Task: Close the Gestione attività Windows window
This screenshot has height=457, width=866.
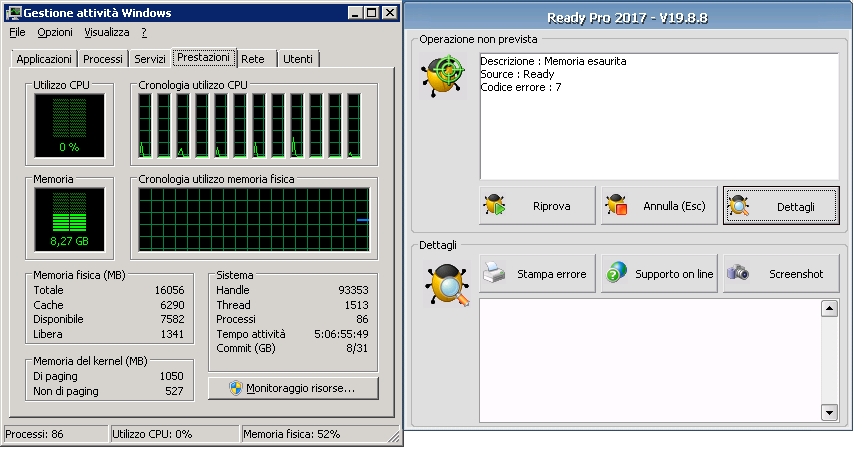Action: 390,13
